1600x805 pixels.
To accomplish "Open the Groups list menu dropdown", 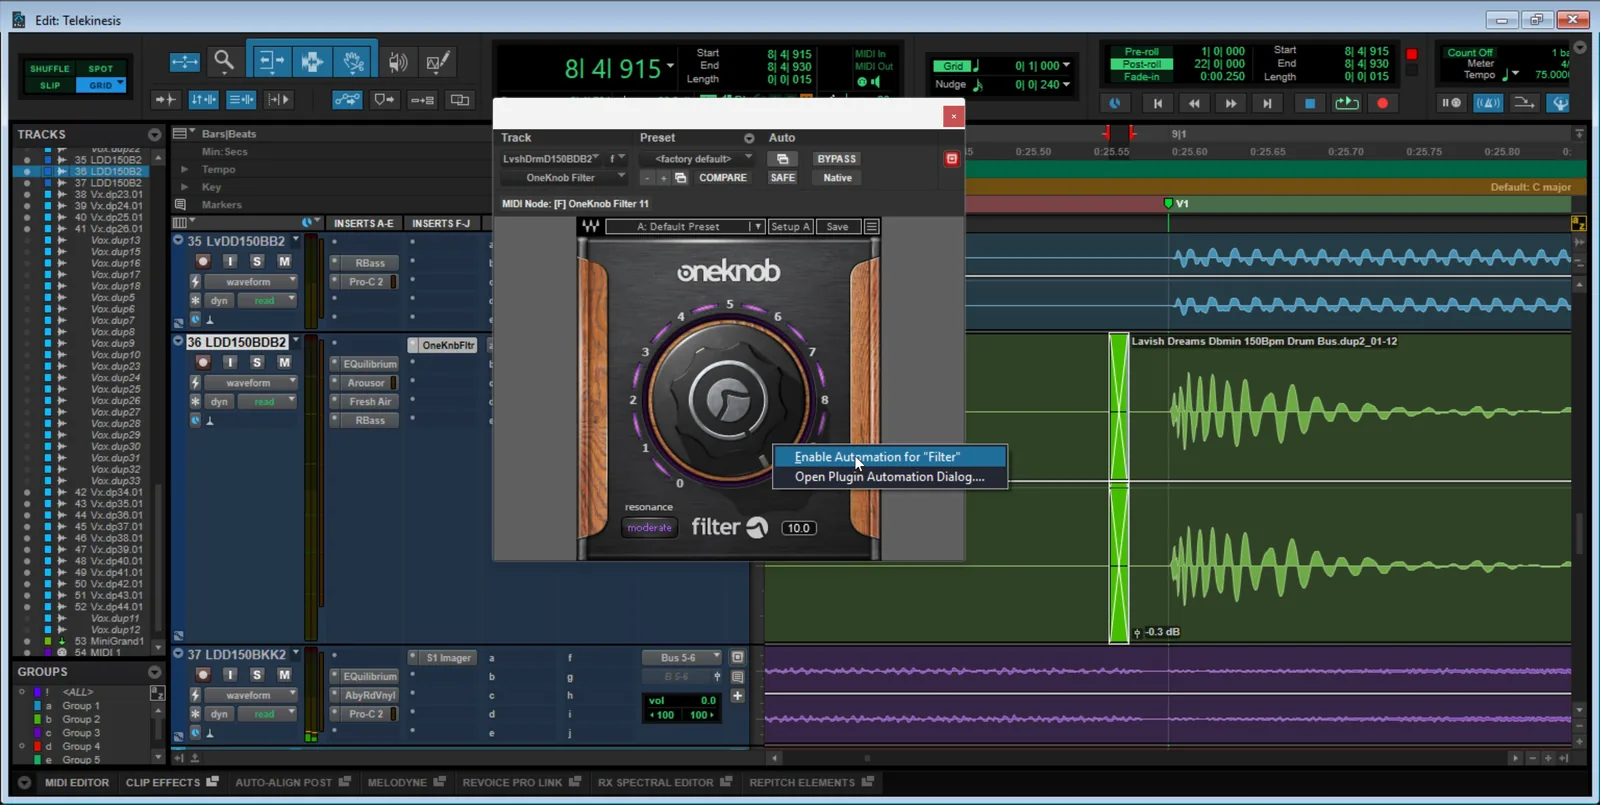I will 154,672.
